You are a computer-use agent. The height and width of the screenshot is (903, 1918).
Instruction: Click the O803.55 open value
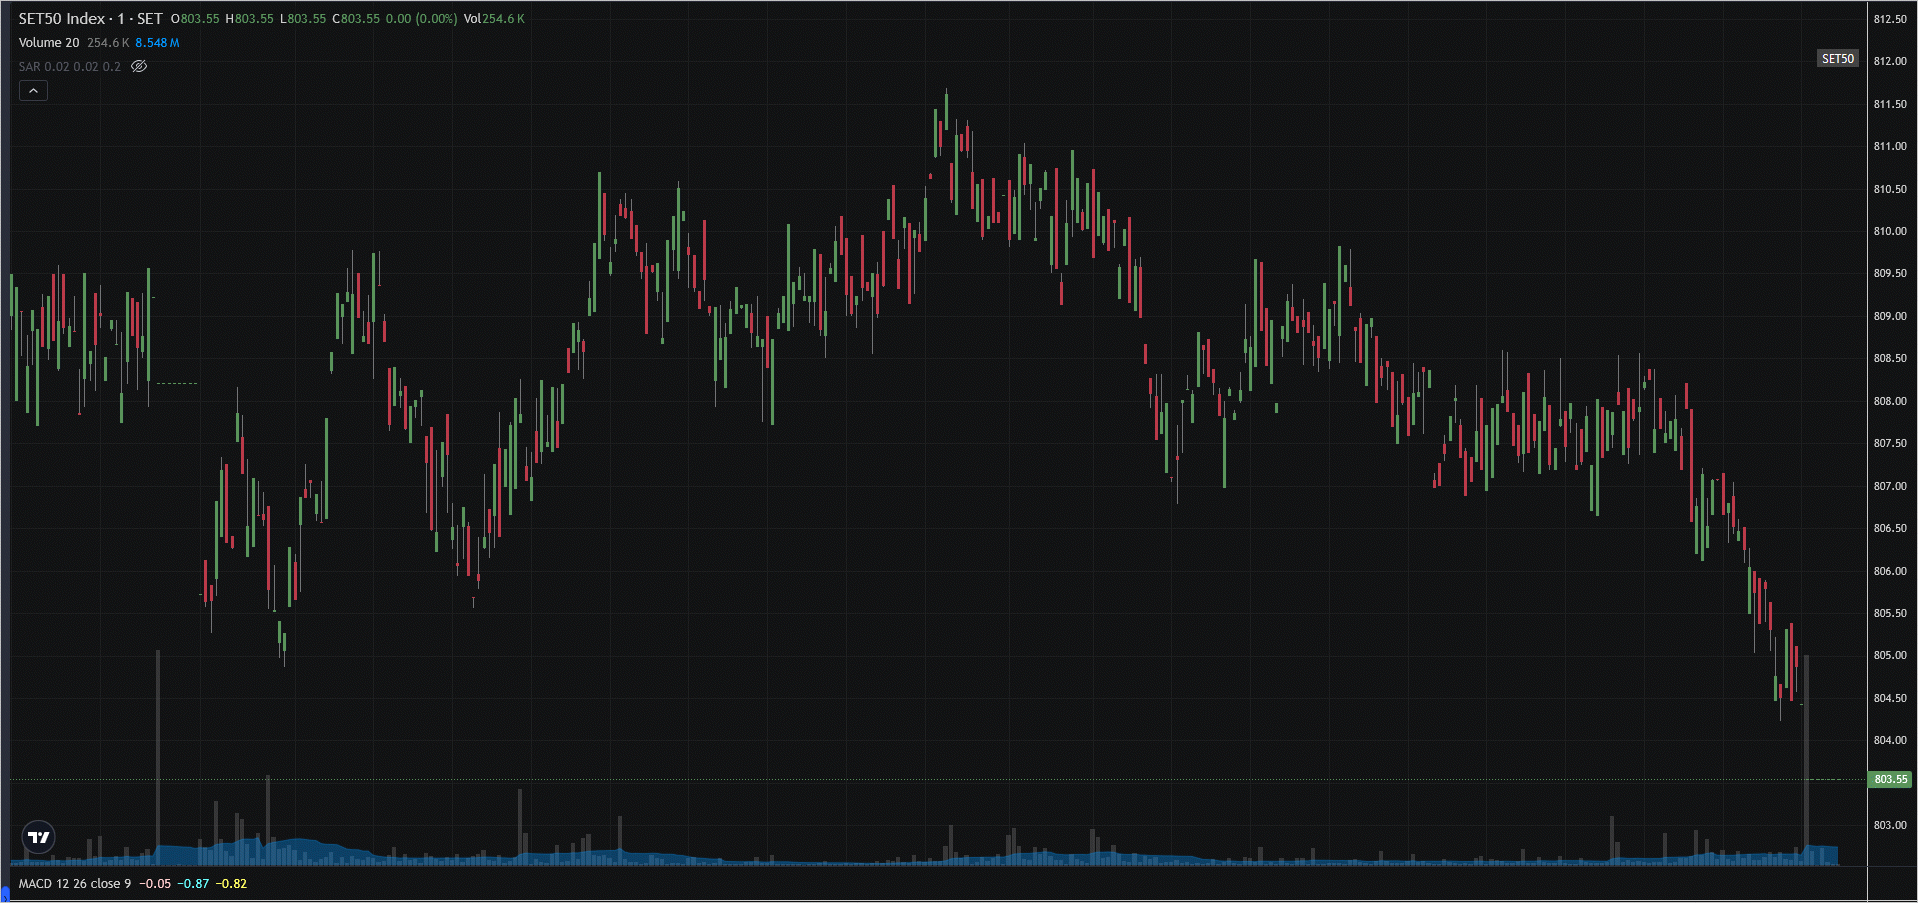pos(195,19)
